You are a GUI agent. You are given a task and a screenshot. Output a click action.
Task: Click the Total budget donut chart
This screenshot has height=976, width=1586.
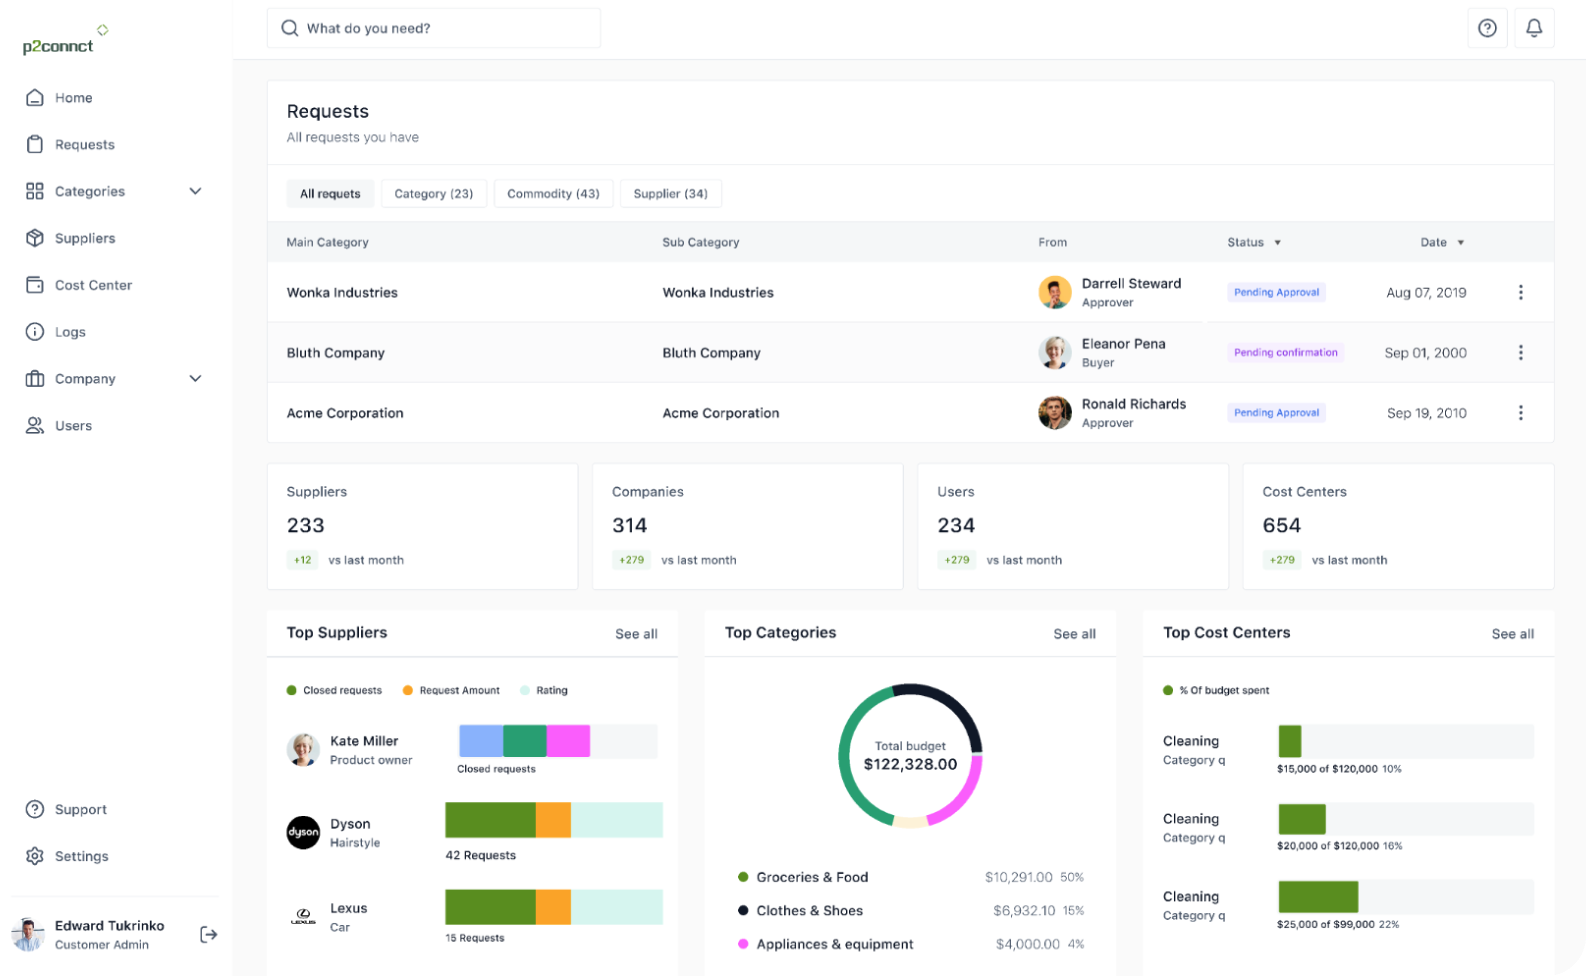(x=910, y=755)
